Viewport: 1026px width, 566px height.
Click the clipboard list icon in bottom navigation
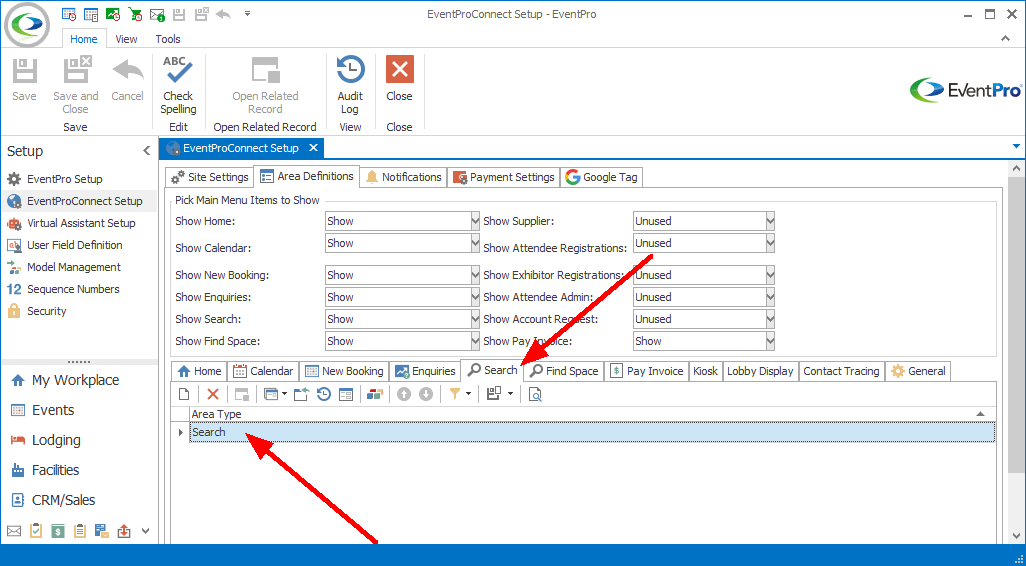coord(80,531)
